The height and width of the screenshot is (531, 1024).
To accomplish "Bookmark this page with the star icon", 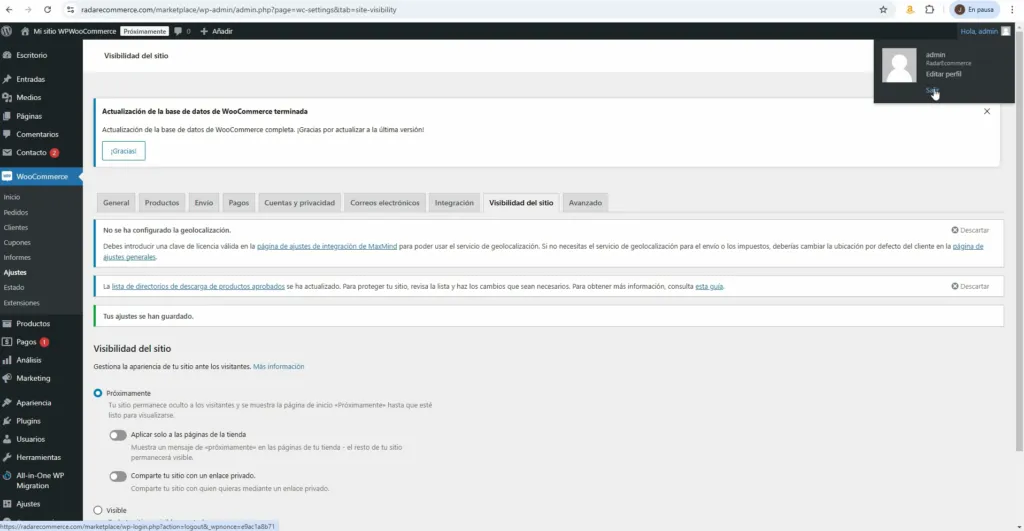I will coord(883,10).
